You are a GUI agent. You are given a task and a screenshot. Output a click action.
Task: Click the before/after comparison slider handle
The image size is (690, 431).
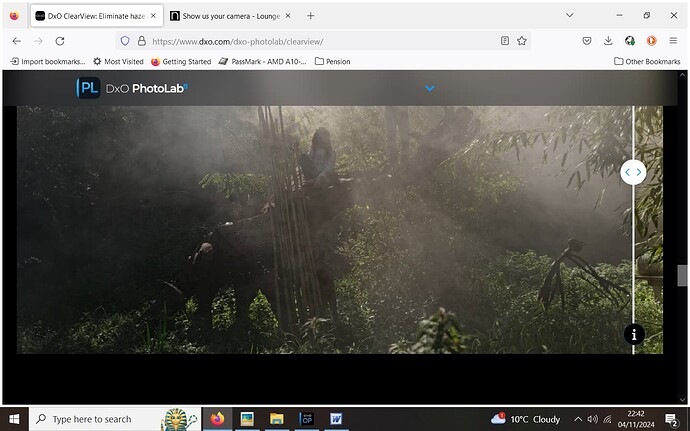point(633,172)
